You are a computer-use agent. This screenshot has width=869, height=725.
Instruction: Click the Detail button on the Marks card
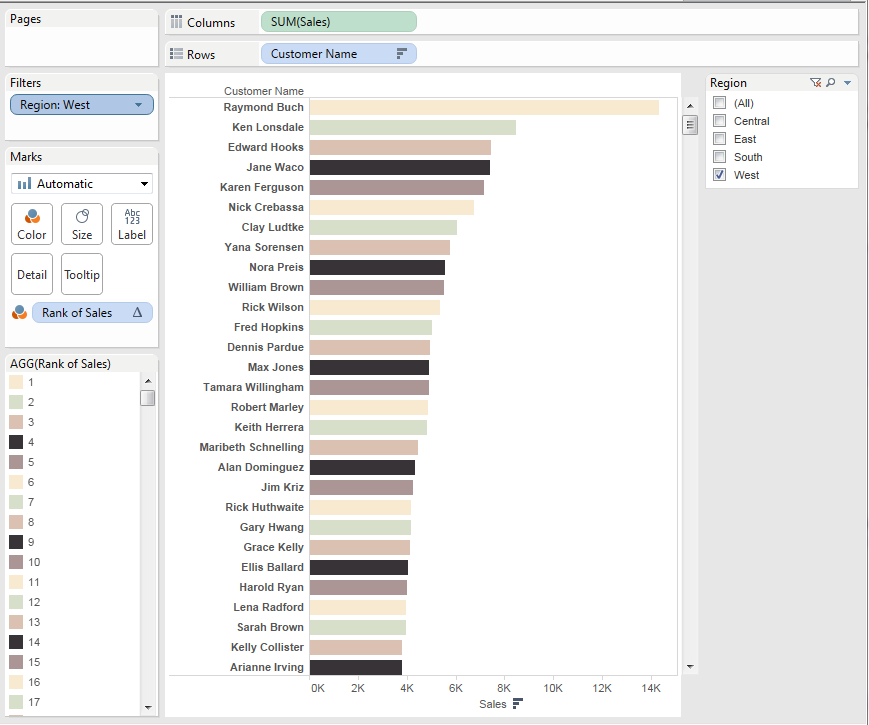click(32, 274)
